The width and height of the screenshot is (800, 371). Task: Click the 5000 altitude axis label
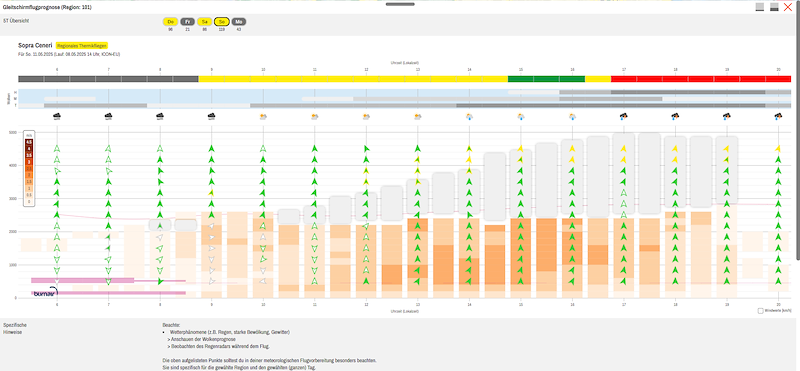[x=13, y=132]
